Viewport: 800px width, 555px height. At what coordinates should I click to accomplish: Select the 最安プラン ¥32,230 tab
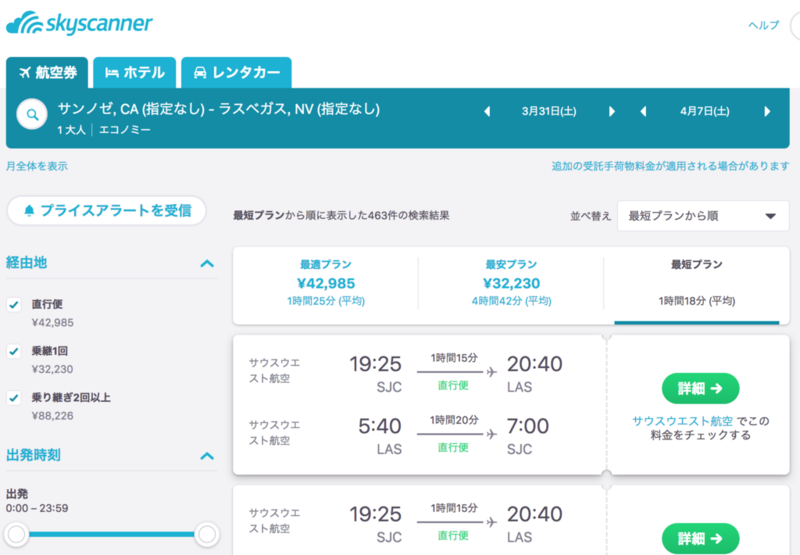tap(511, 284)
